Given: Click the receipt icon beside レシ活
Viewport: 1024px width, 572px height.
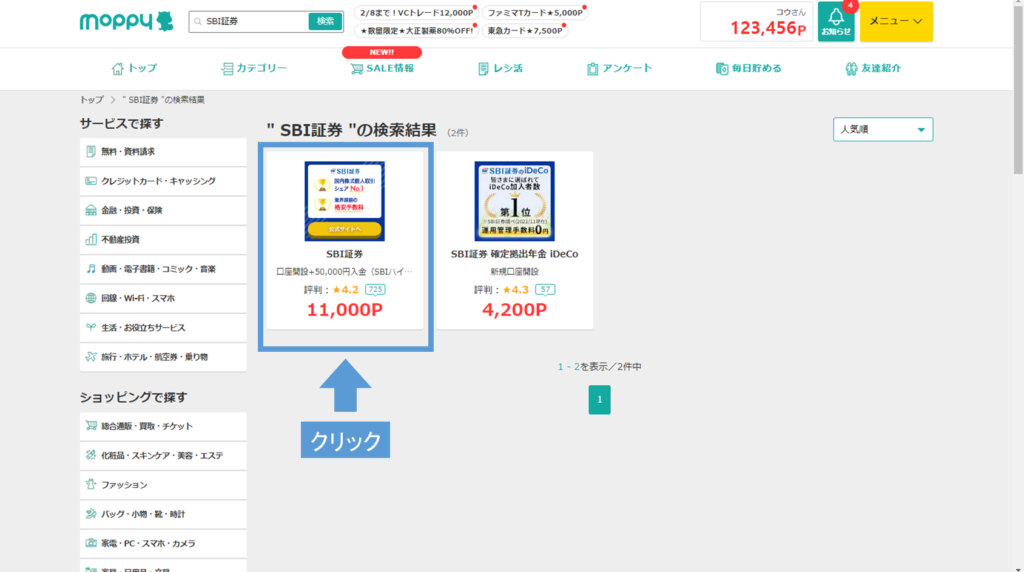Looking at the screenshot, I should 483,69.
